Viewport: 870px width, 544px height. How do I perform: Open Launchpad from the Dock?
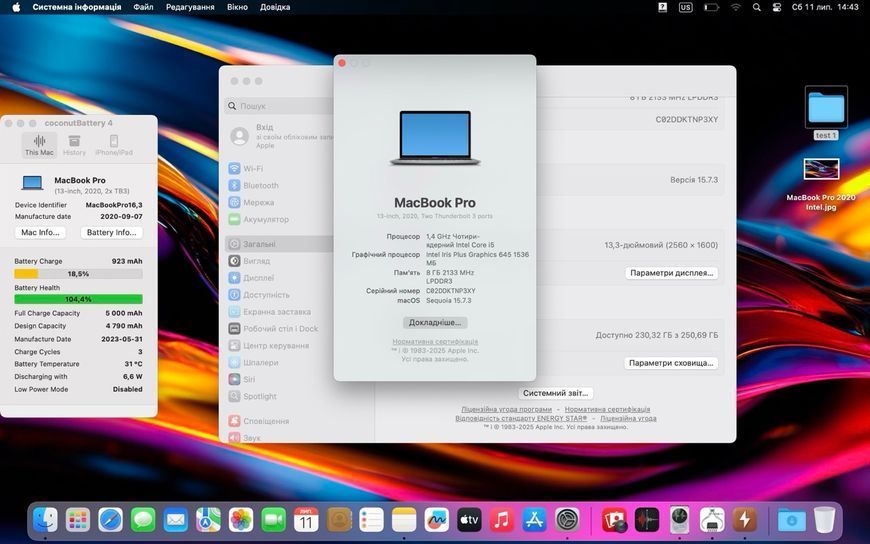coord(78,521)
